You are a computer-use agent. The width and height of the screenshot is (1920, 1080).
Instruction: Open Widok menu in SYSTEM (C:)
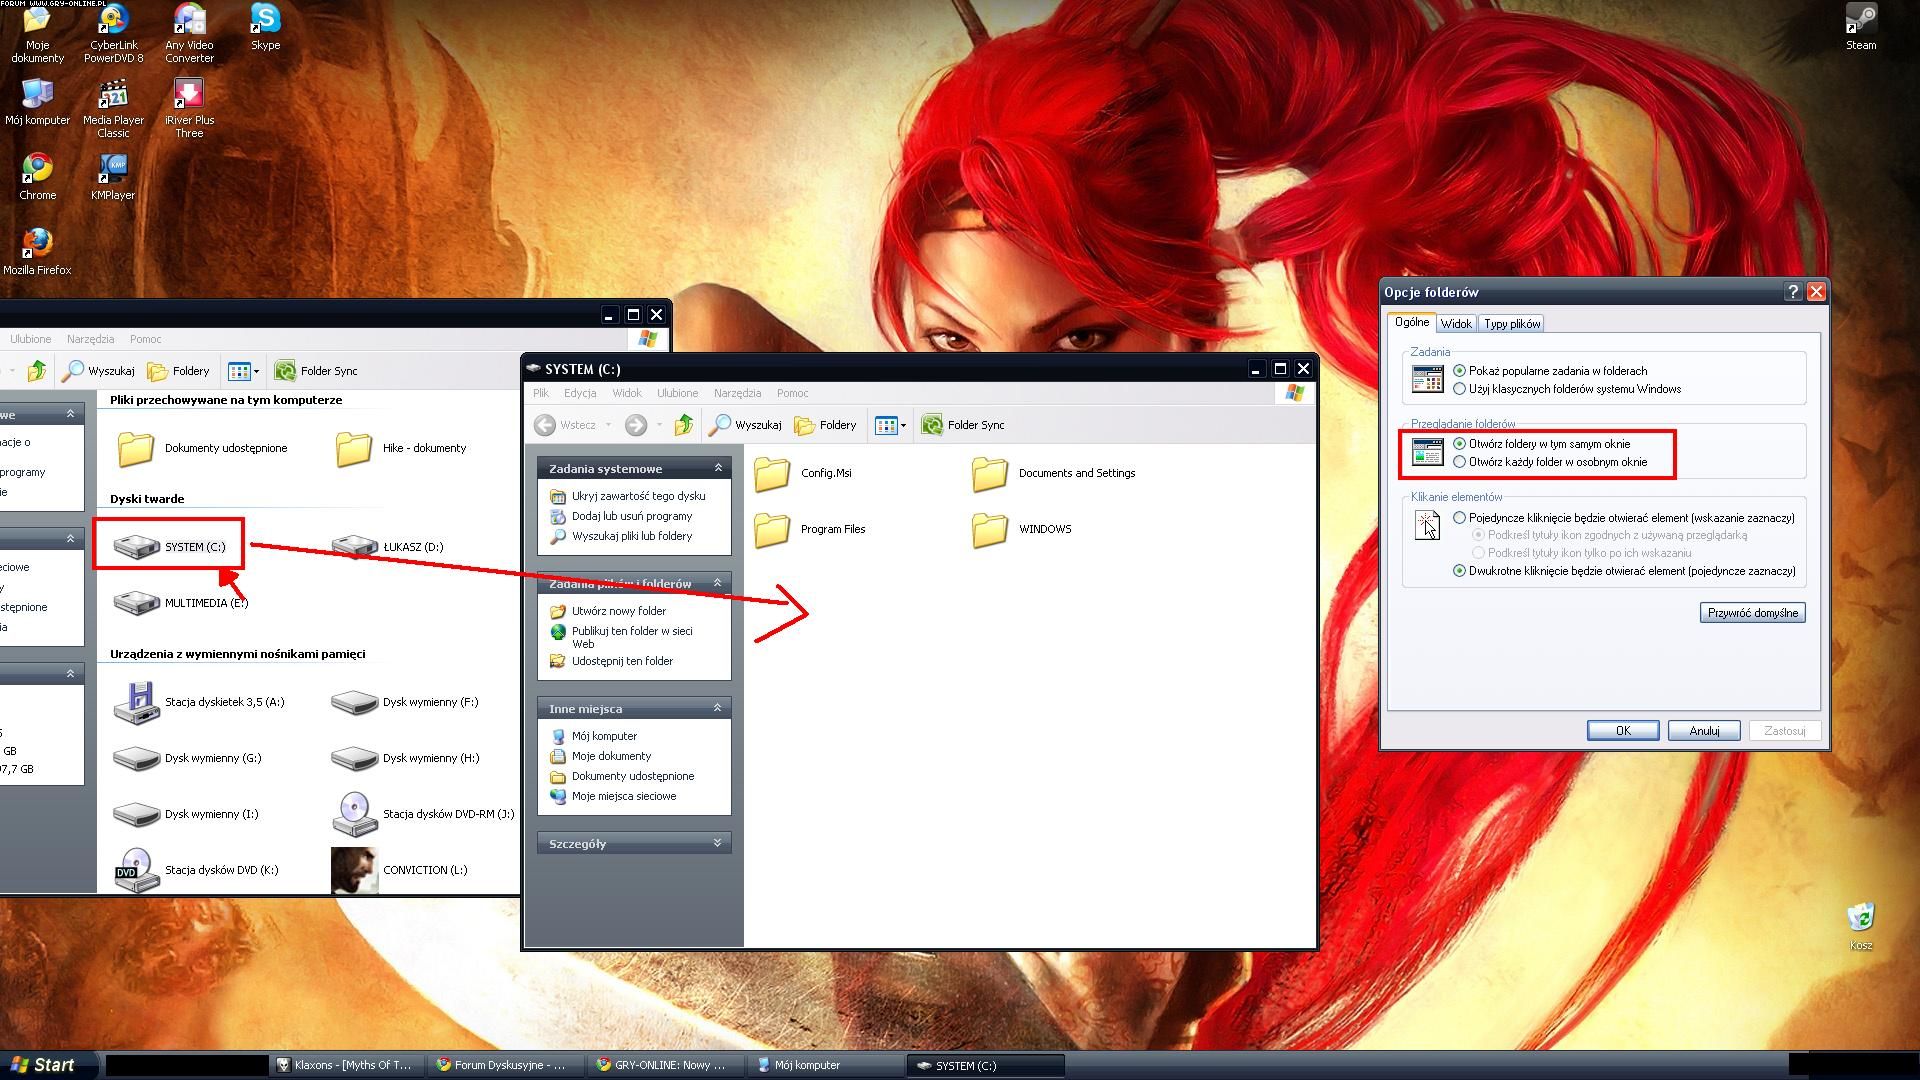point(627,393)
